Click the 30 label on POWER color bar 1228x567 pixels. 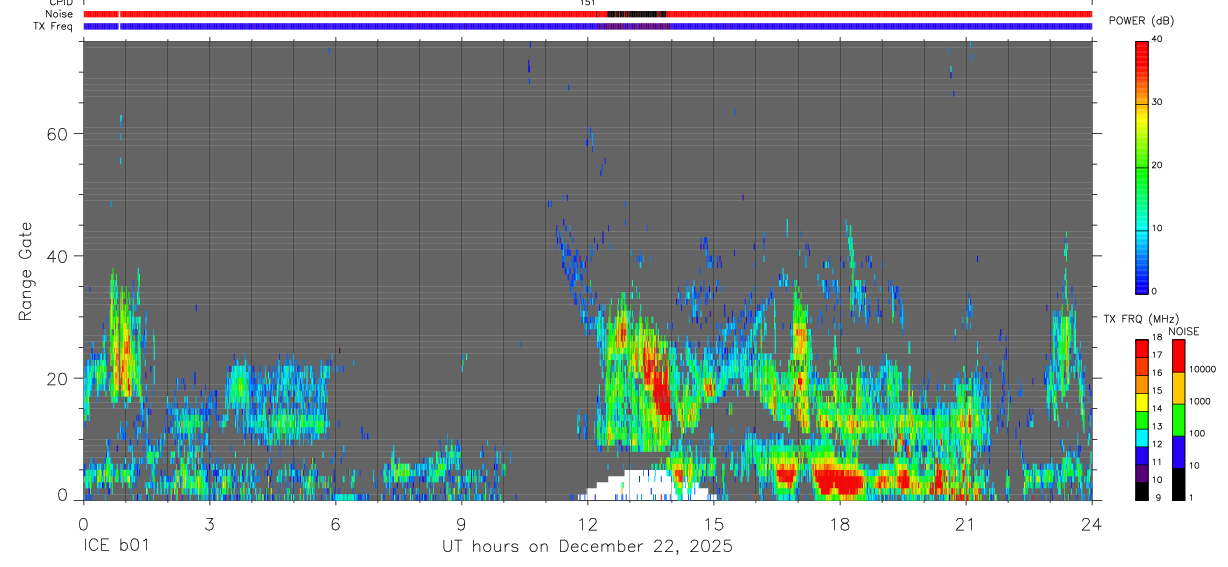(x=1158, y=102)
